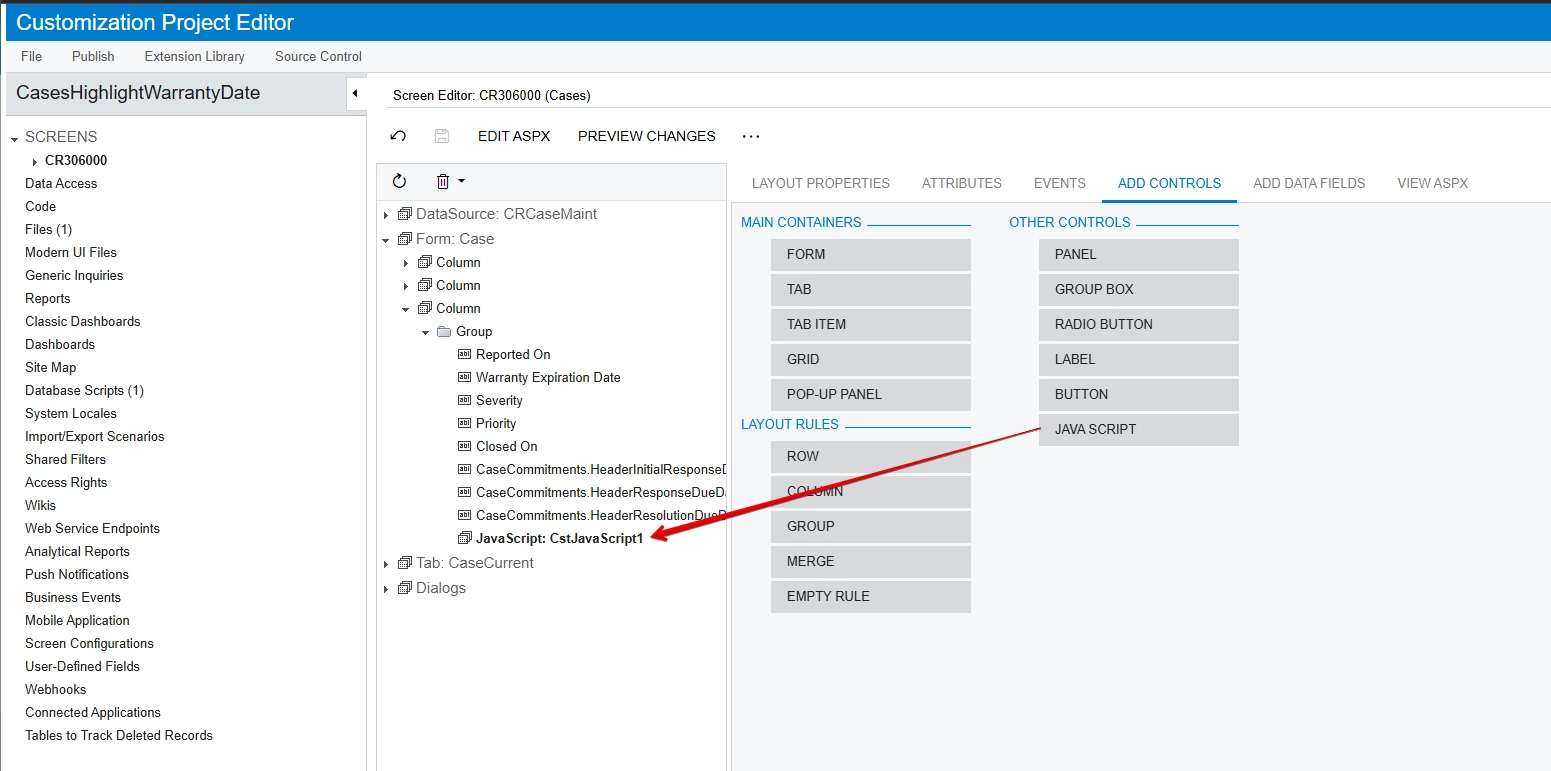Screen dimensions: 1551x771
Task: Switch to the View ASPX tab
Action: [1433, 183]
